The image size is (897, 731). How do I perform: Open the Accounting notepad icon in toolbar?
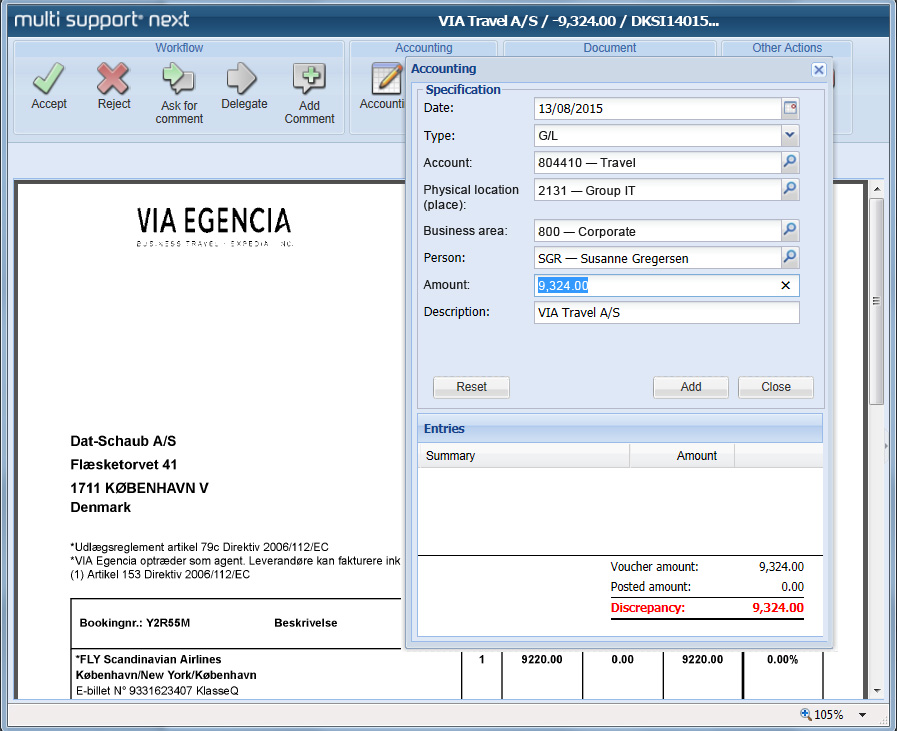click(387, 79)
